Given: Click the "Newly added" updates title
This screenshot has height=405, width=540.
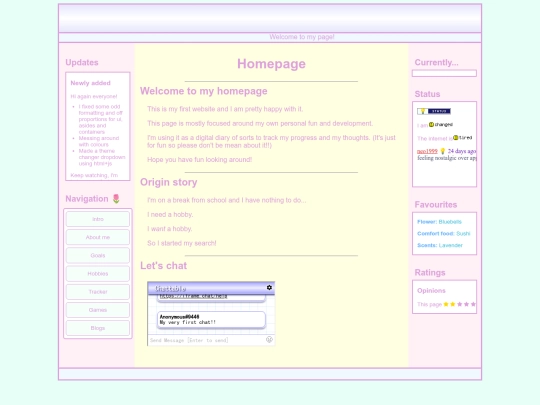Looking at the screenshot, I should [x=91, y=83].
